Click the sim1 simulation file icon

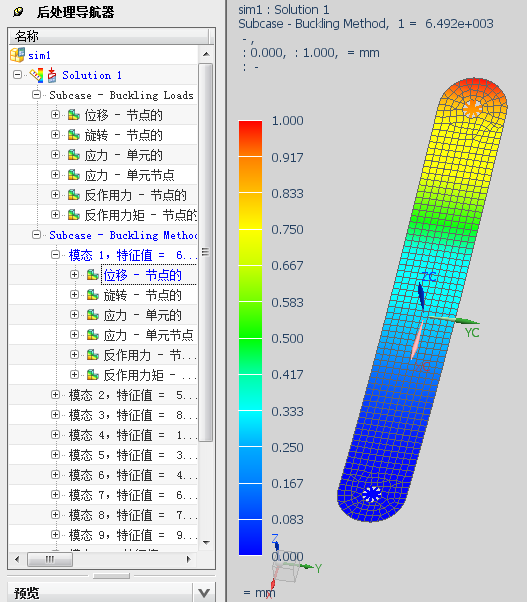coord(17,55)
